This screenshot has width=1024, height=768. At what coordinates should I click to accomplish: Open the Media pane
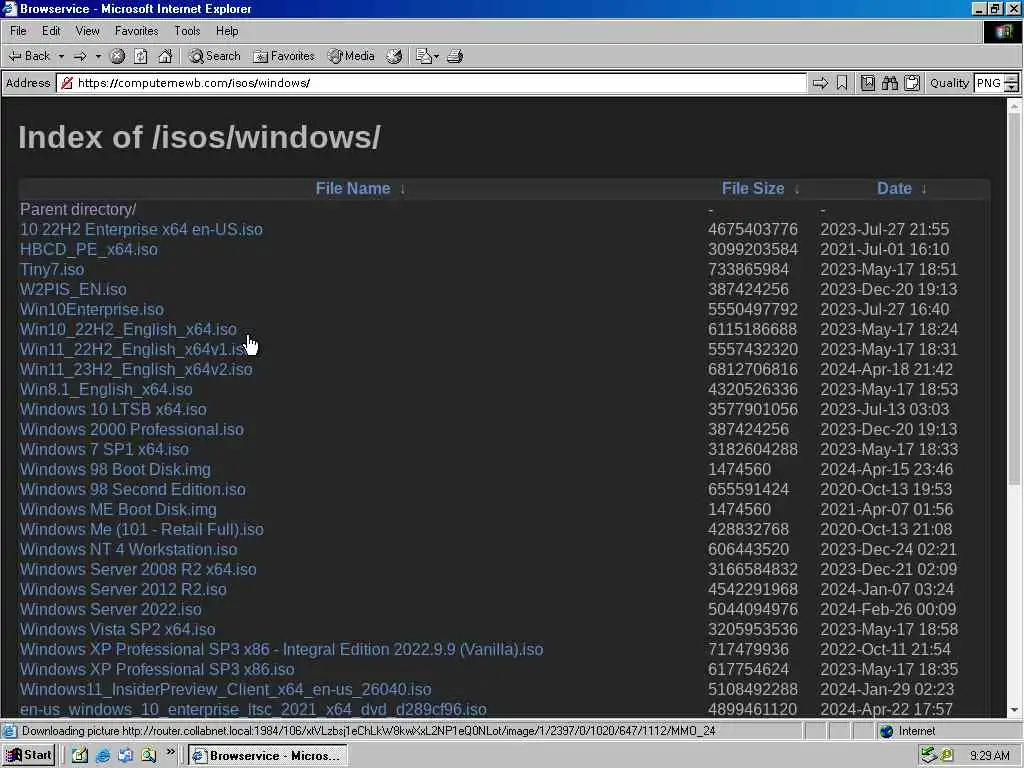351,56
